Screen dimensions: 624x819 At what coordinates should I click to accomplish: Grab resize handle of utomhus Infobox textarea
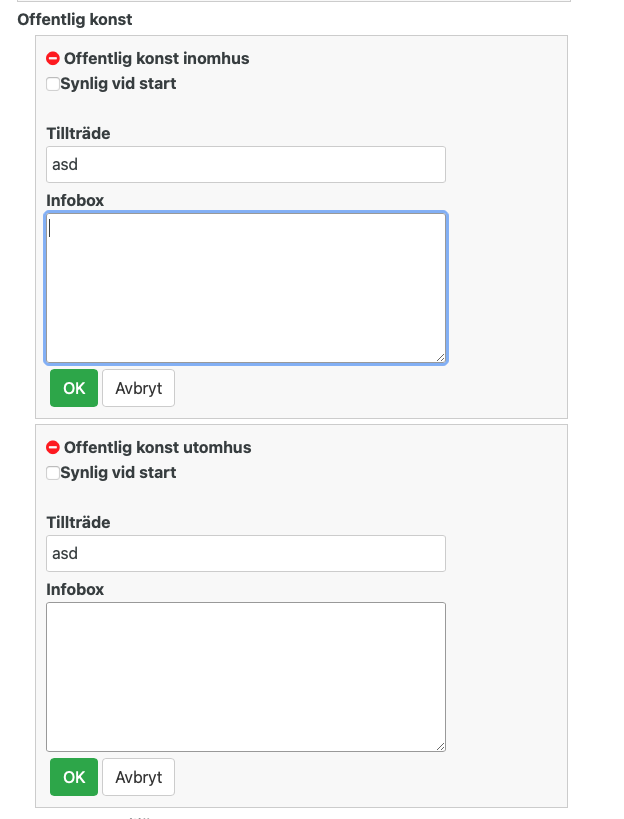point(440,747)
